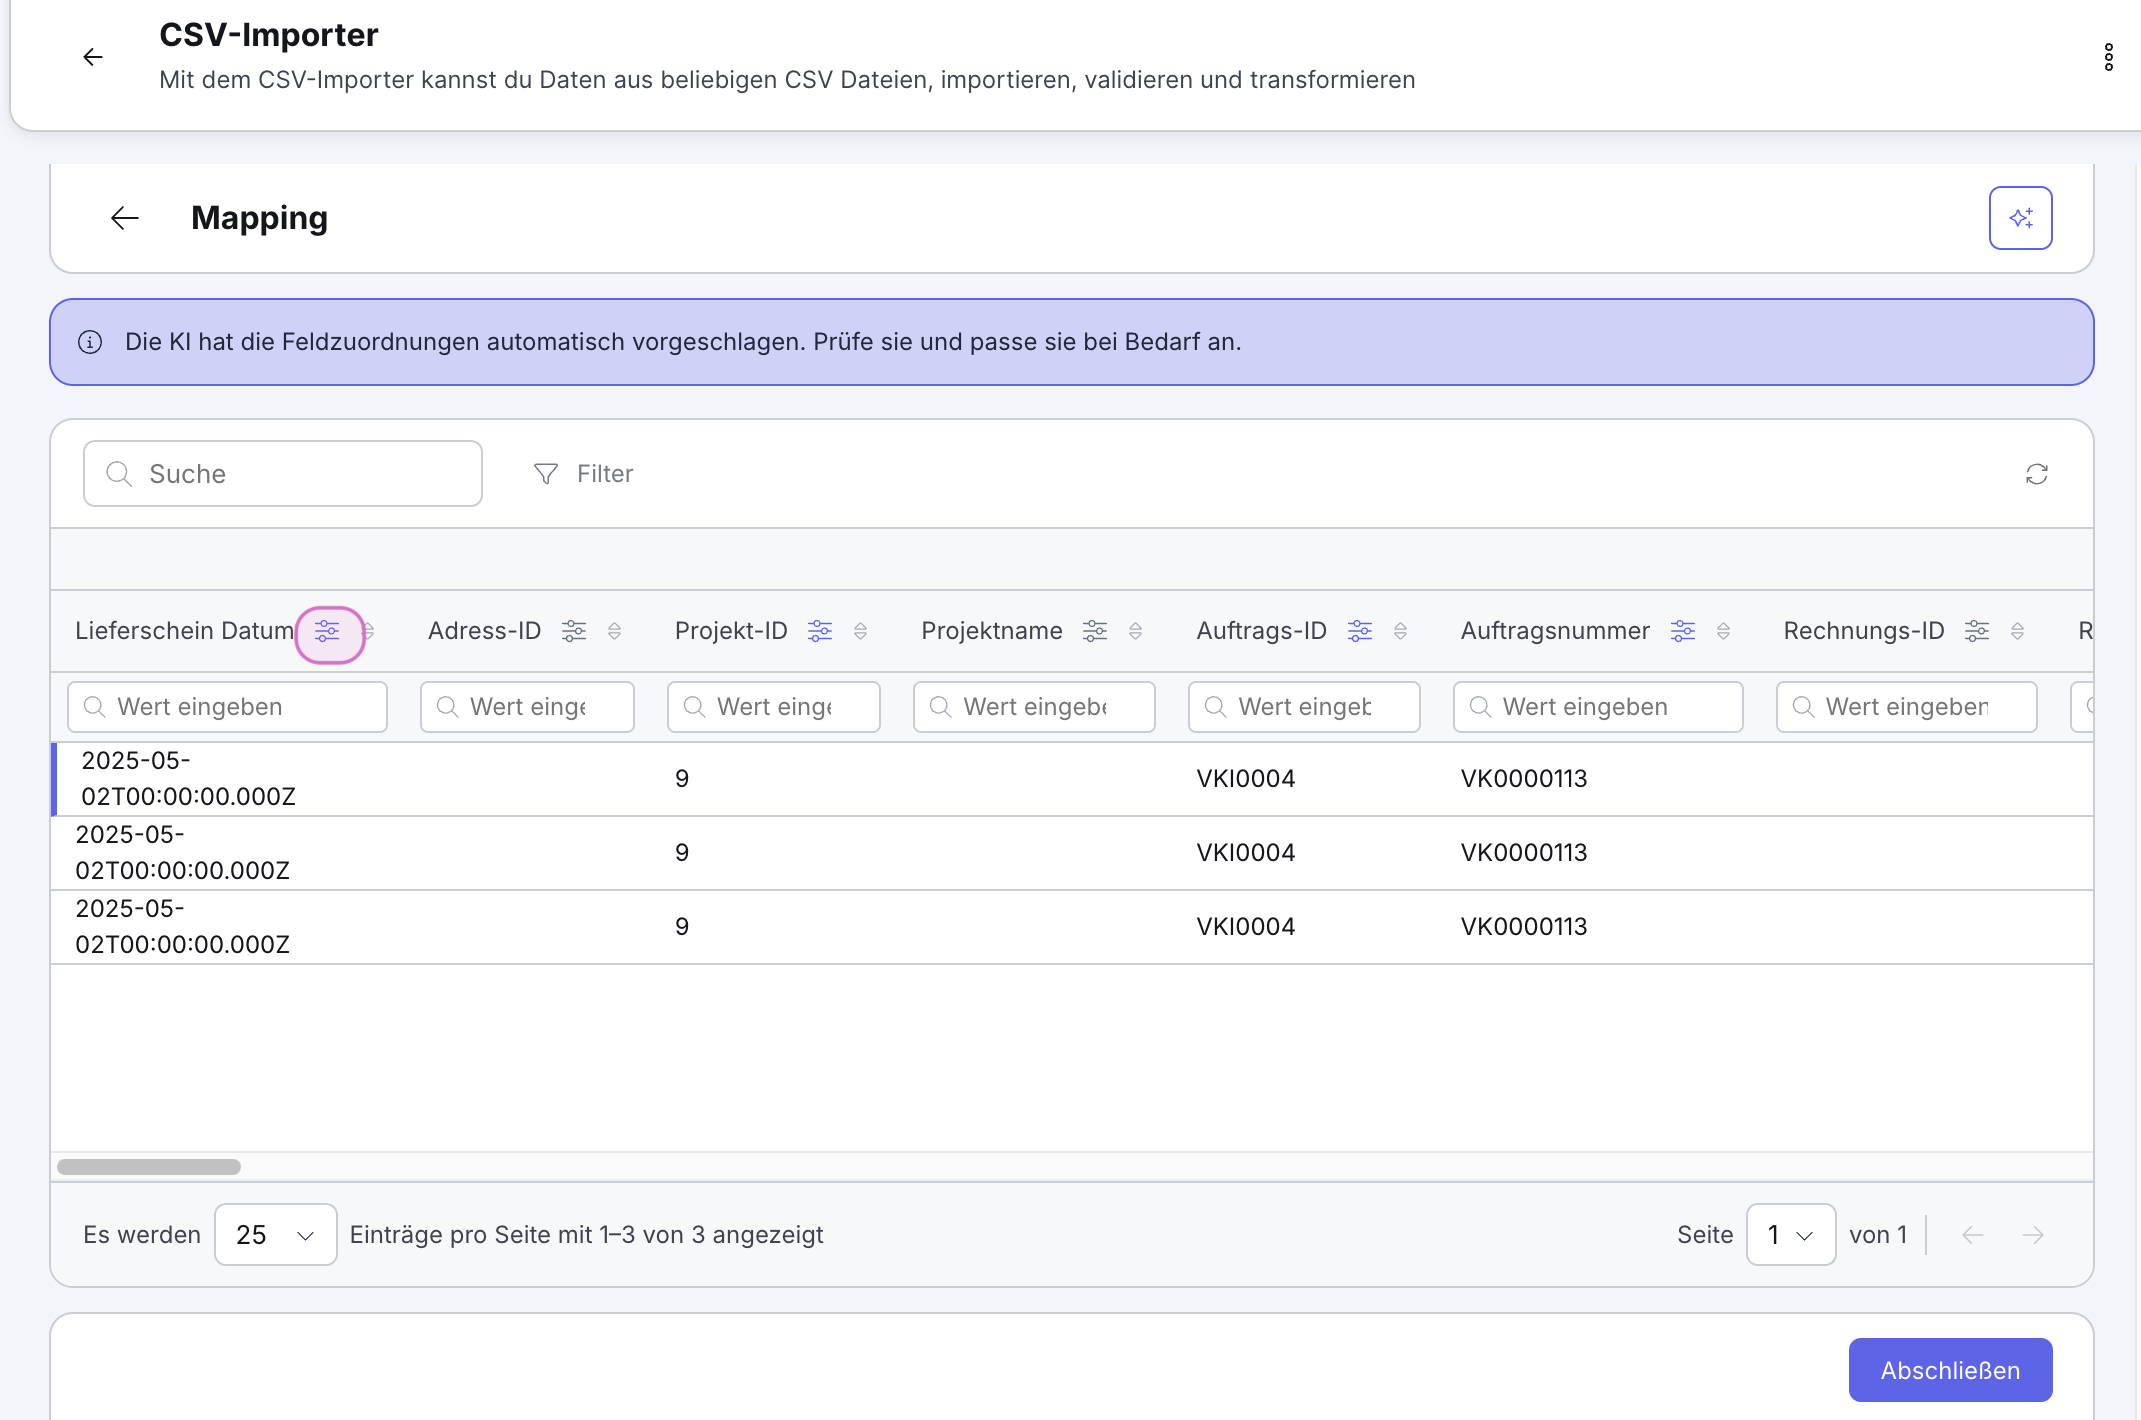Open the Filter options
Screen dimensions: 2141x1420
(x=584, y=474)
